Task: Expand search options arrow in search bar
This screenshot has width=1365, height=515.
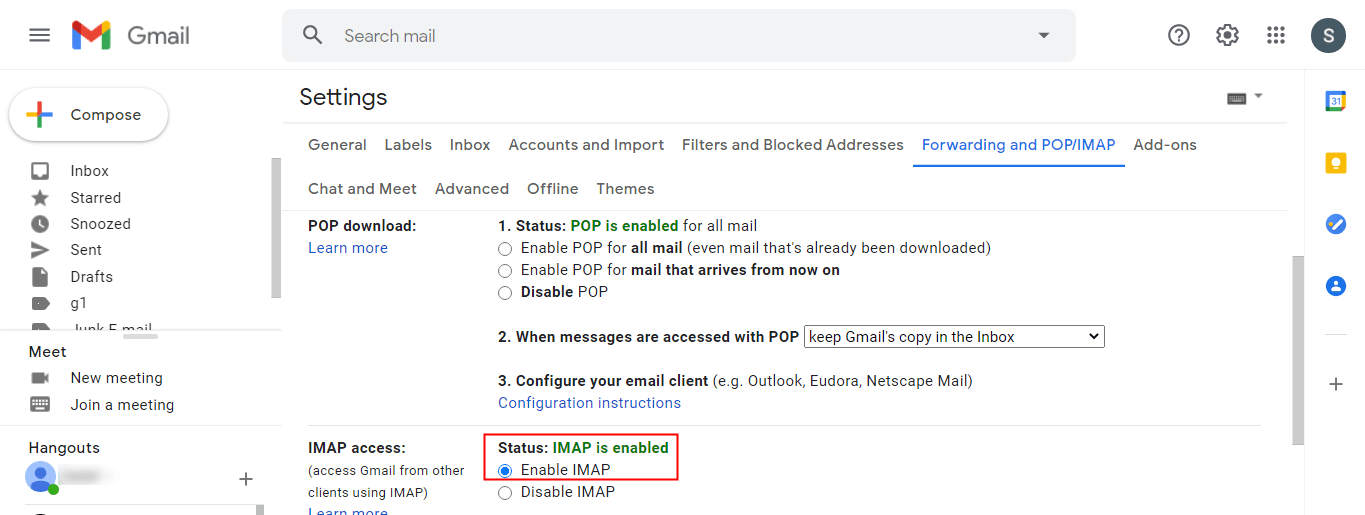Action: click(x=1044, y=36)
